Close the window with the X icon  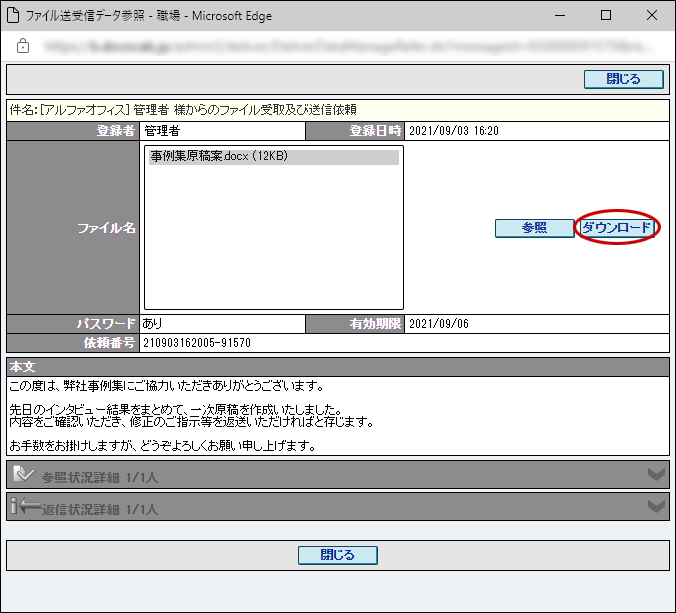[x=652, y=16]
